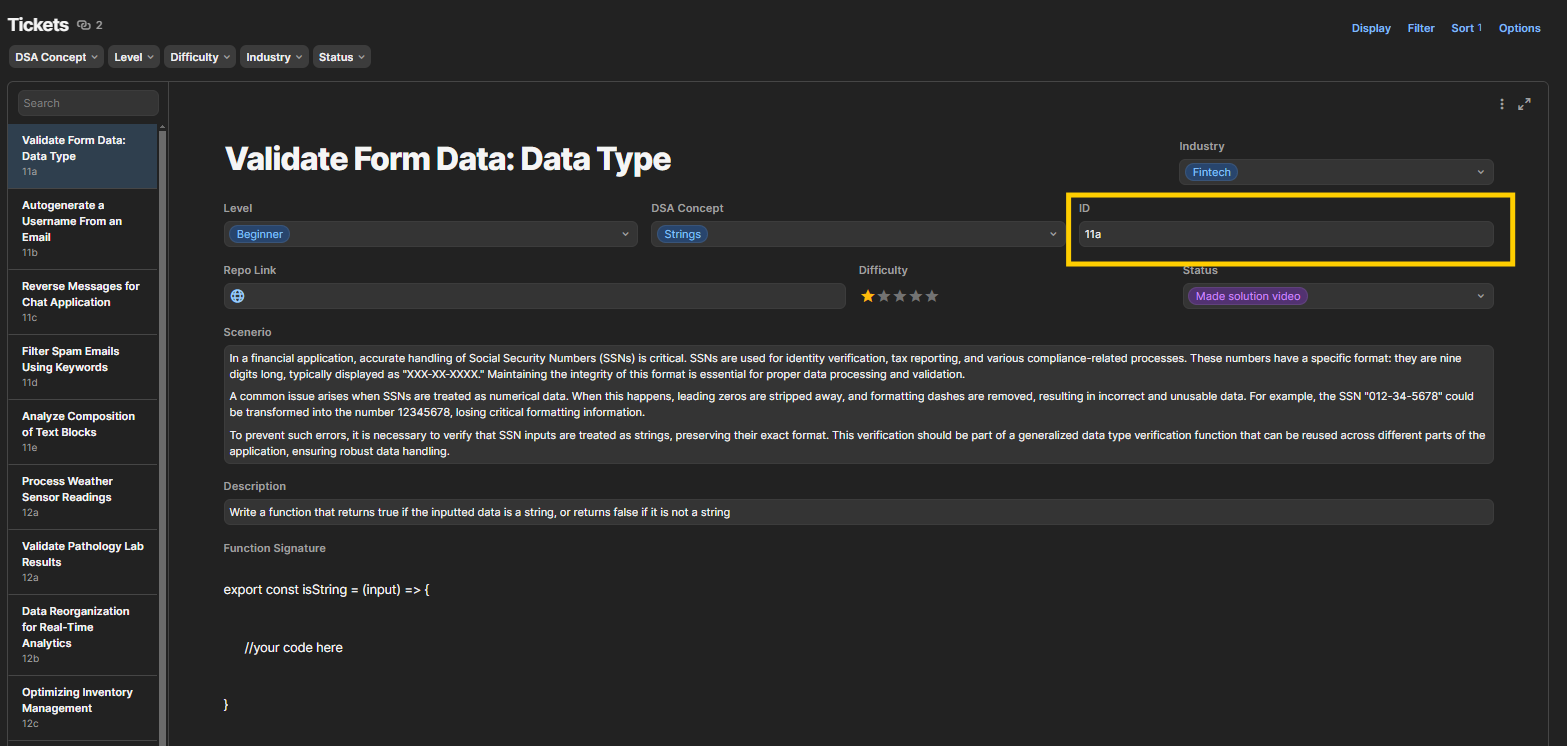Click the globe icon in Repo Link
1567x746 pixels.
(x=237, y=296)
